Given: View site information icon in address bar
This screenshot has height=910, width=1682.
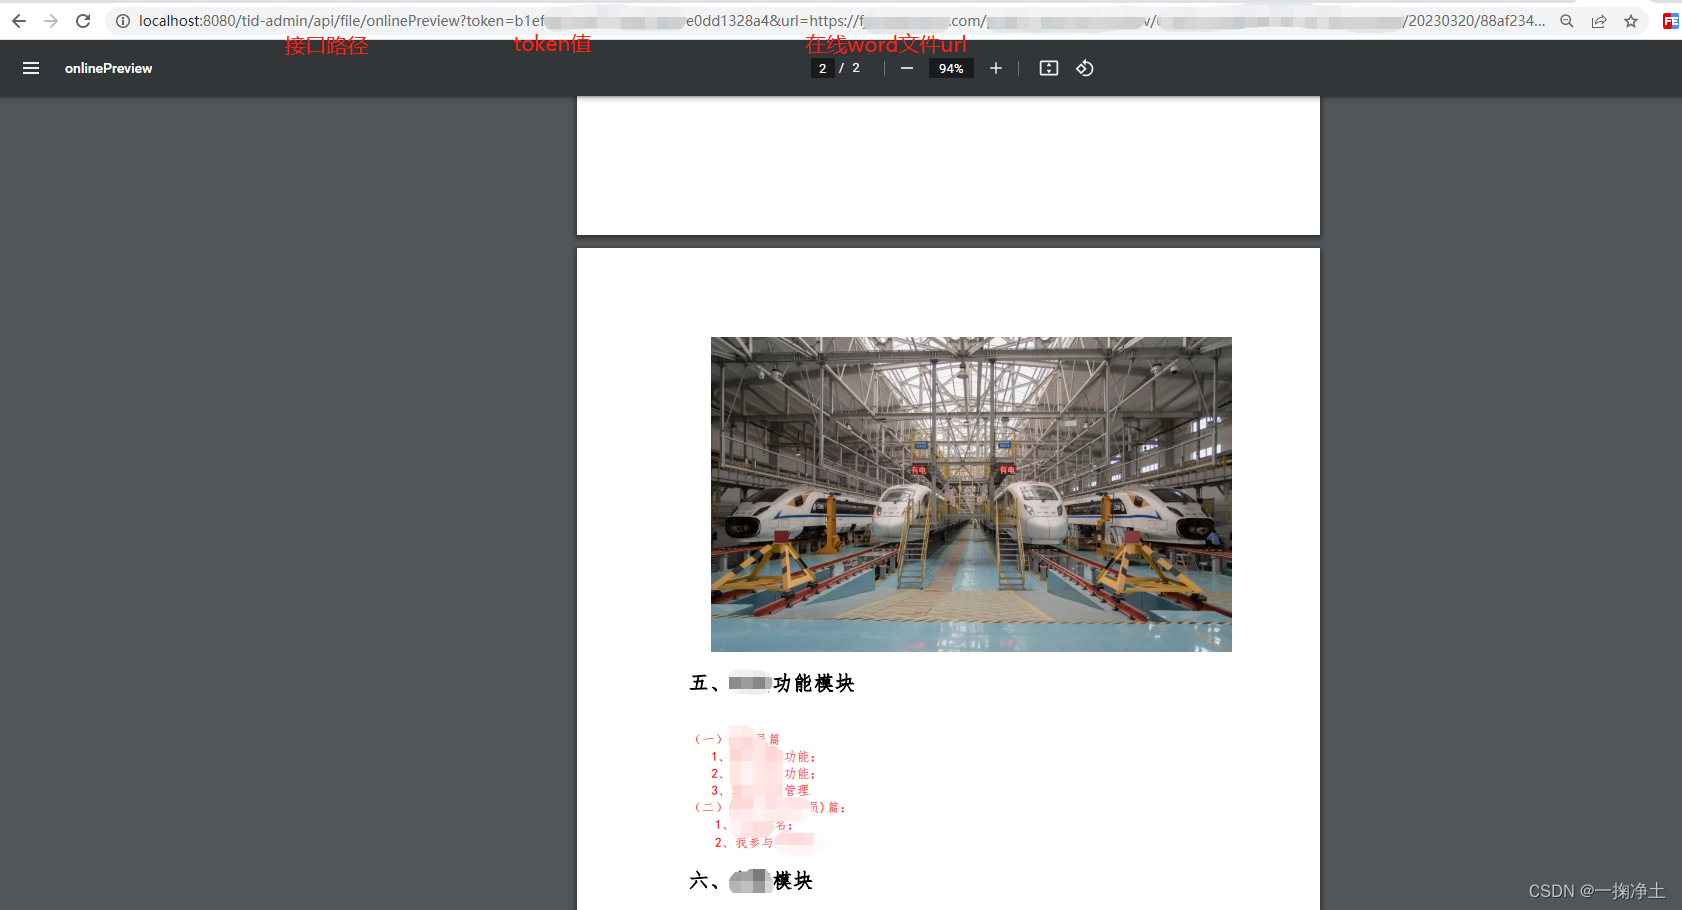Looking at the screenshot, I should [x=123, y=21].
